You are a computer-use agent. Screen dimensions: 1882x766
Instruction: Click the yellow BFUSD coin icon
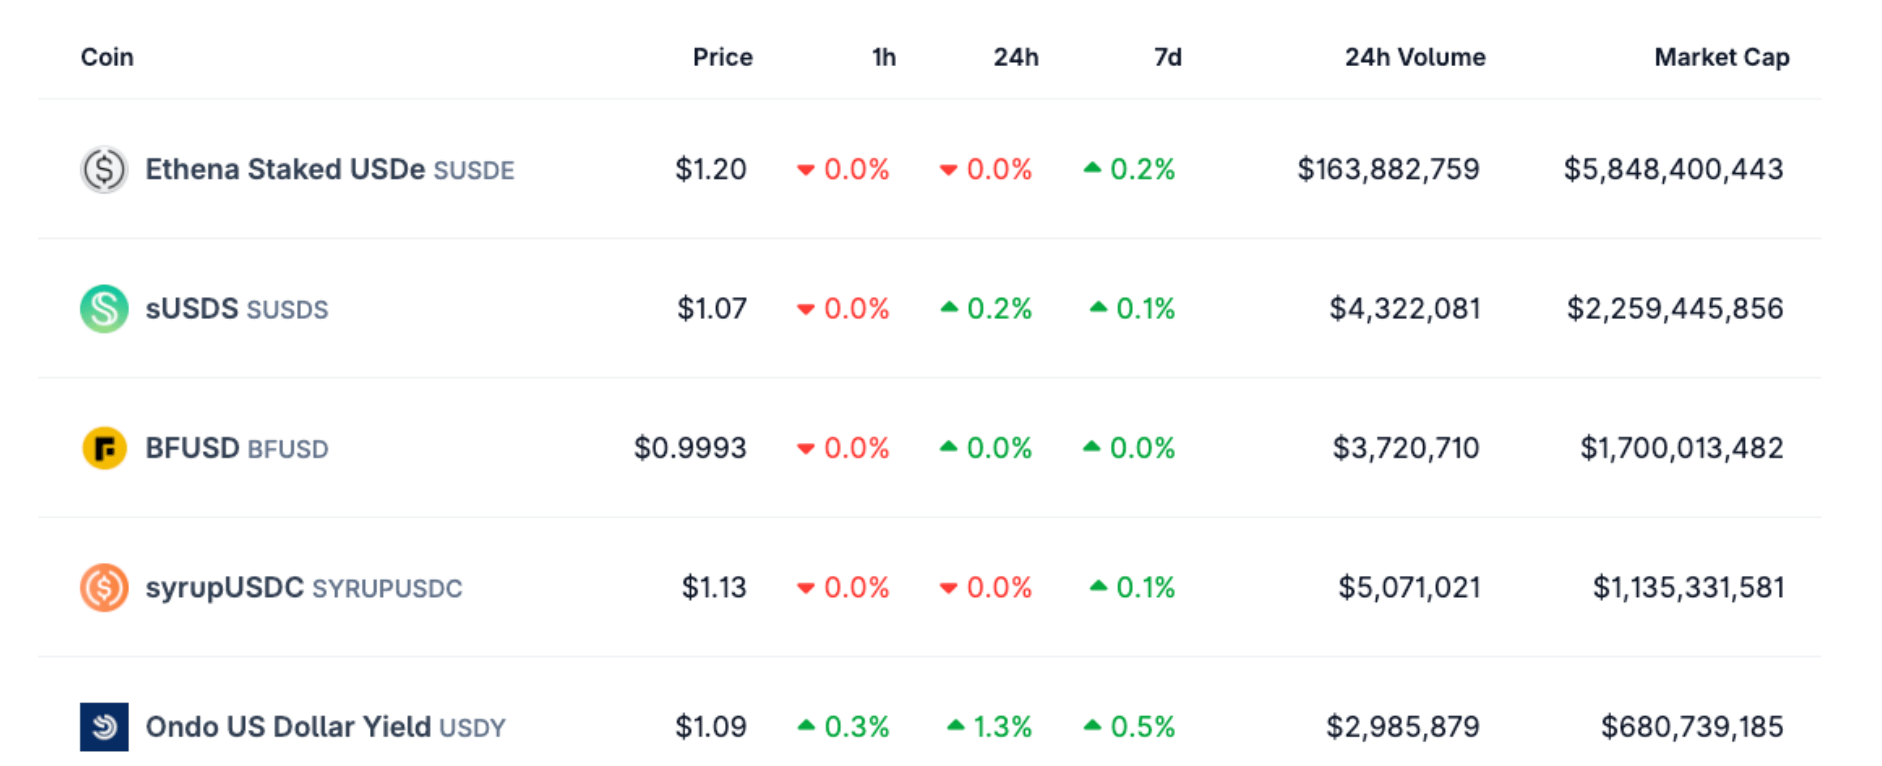pyautogui.click(x=104, y=448)
